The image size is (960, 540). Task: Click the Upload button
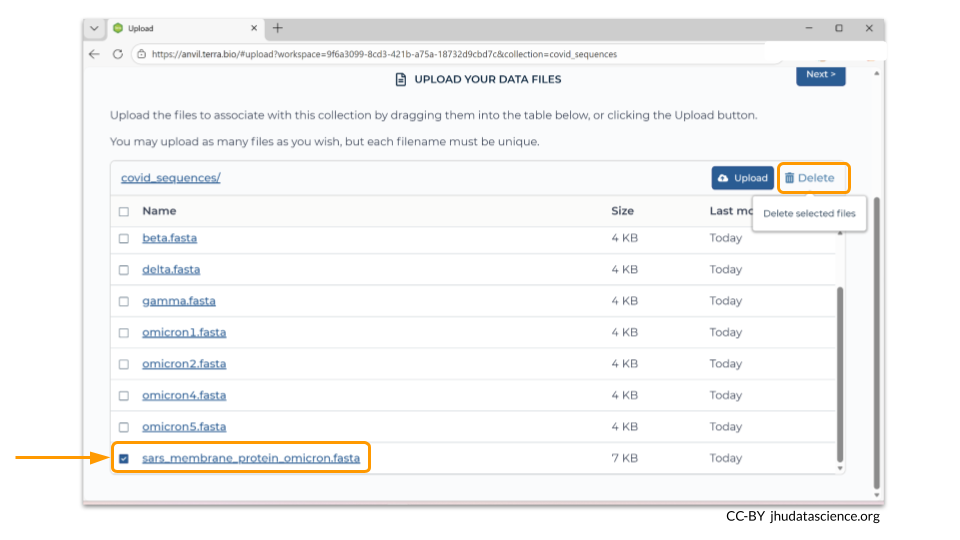742,178
